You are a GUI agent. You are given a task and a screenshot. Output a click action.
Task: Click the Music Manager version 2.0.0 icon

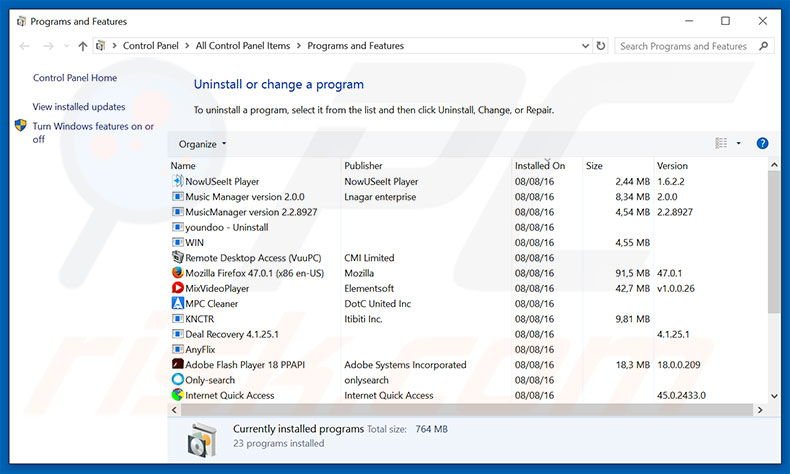pos(177,196)
